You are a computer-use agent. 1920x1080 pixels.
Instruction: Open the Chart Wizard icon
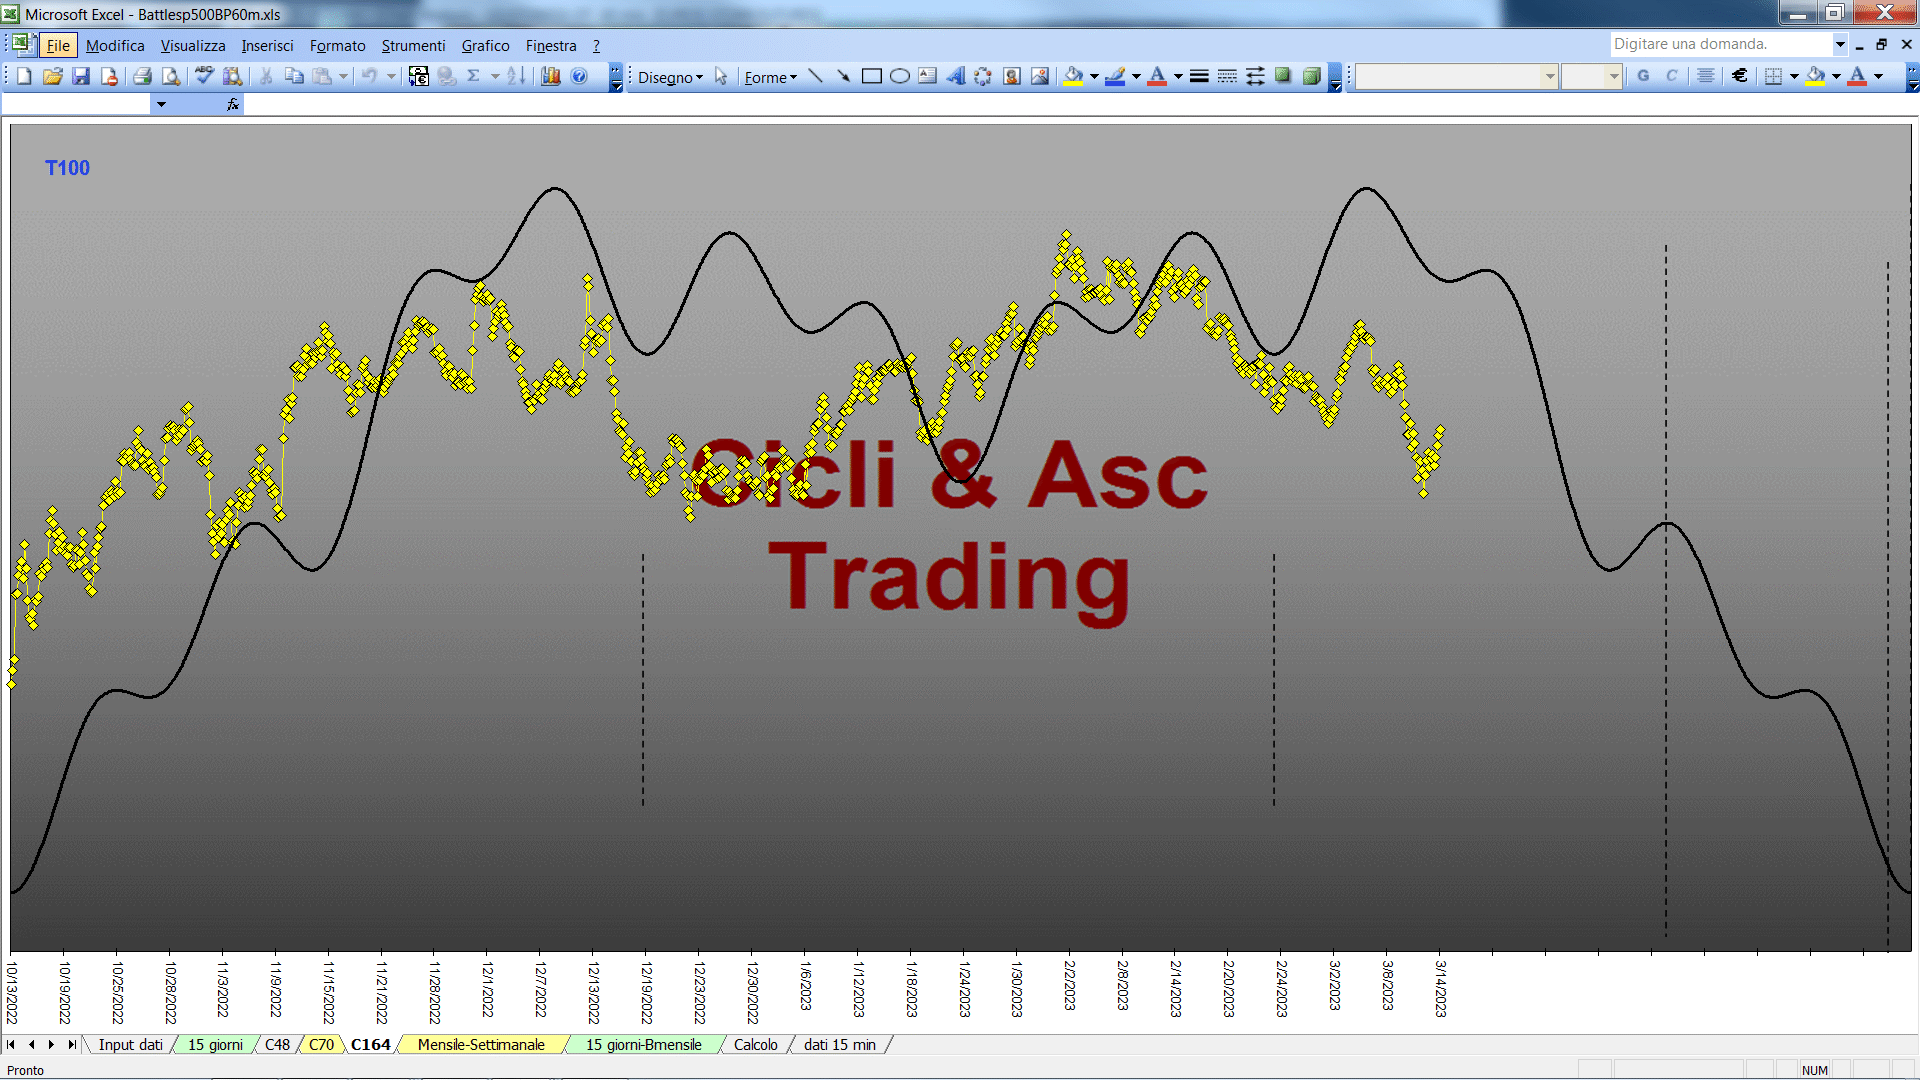pos(550,76)
